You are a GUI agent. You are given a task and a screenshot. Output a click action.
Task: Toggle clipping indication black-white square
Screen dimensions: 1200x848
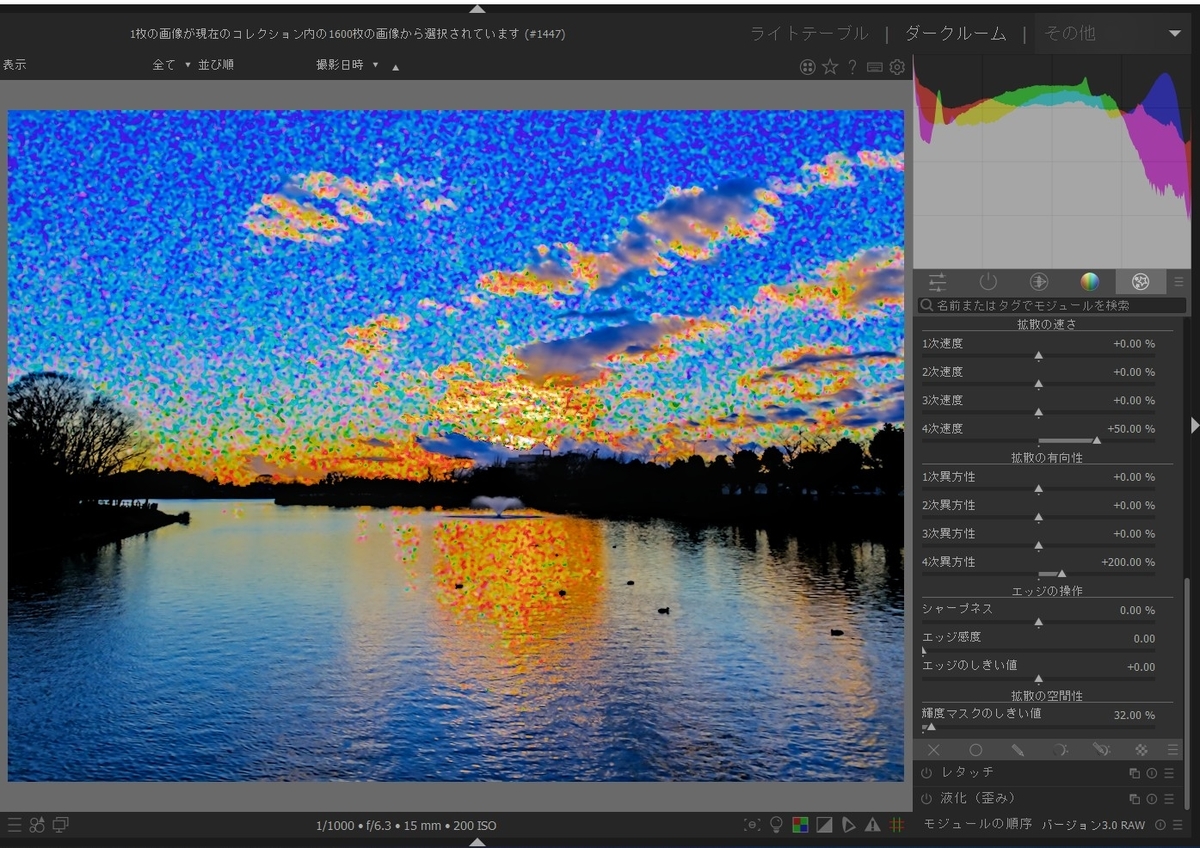(x=824, y=825)
